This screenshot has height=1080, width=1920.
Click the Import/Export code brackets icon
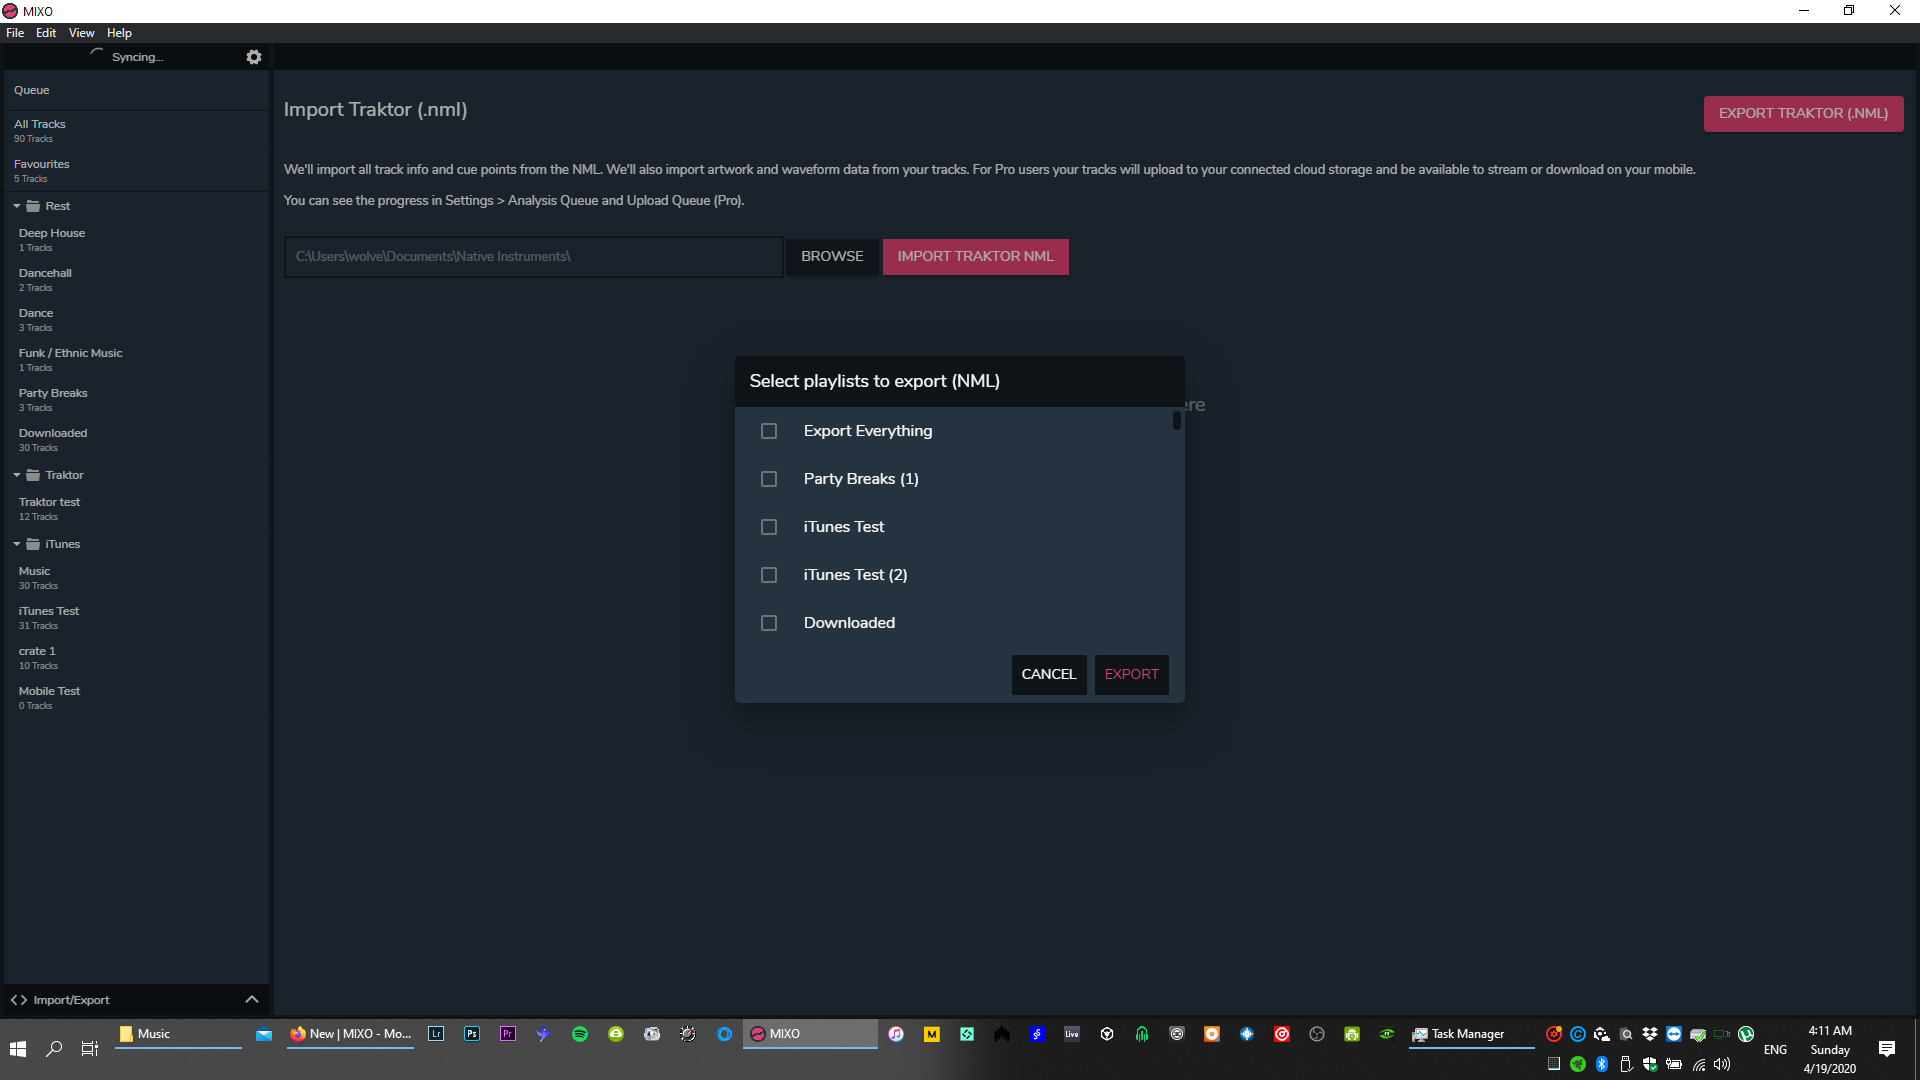(19, 1000)
